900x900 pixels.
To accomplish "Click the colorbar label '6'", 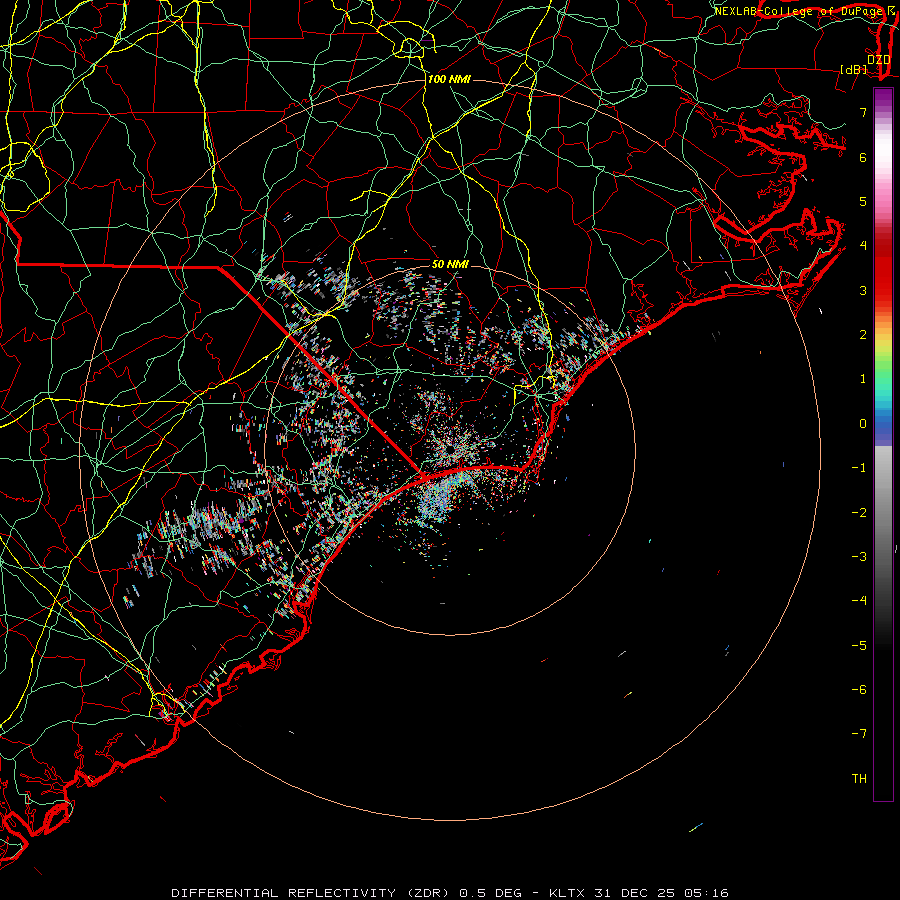I will [x=863, y=157].
